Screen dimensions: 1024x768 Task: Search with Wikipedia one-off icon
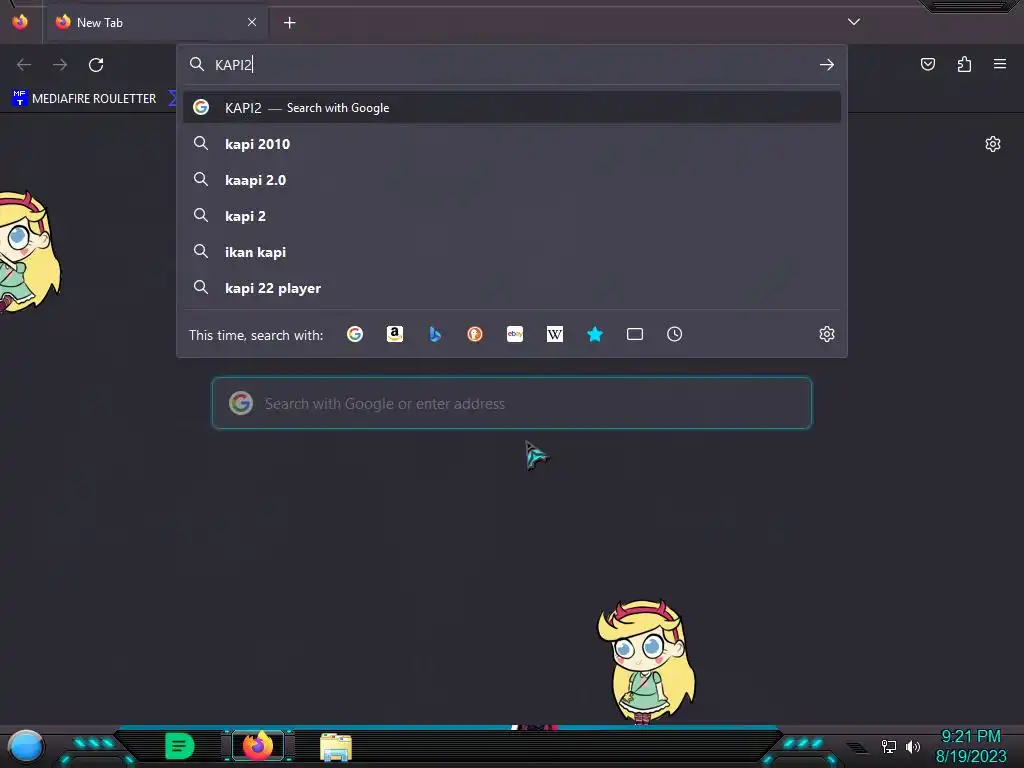click(554, 334)
